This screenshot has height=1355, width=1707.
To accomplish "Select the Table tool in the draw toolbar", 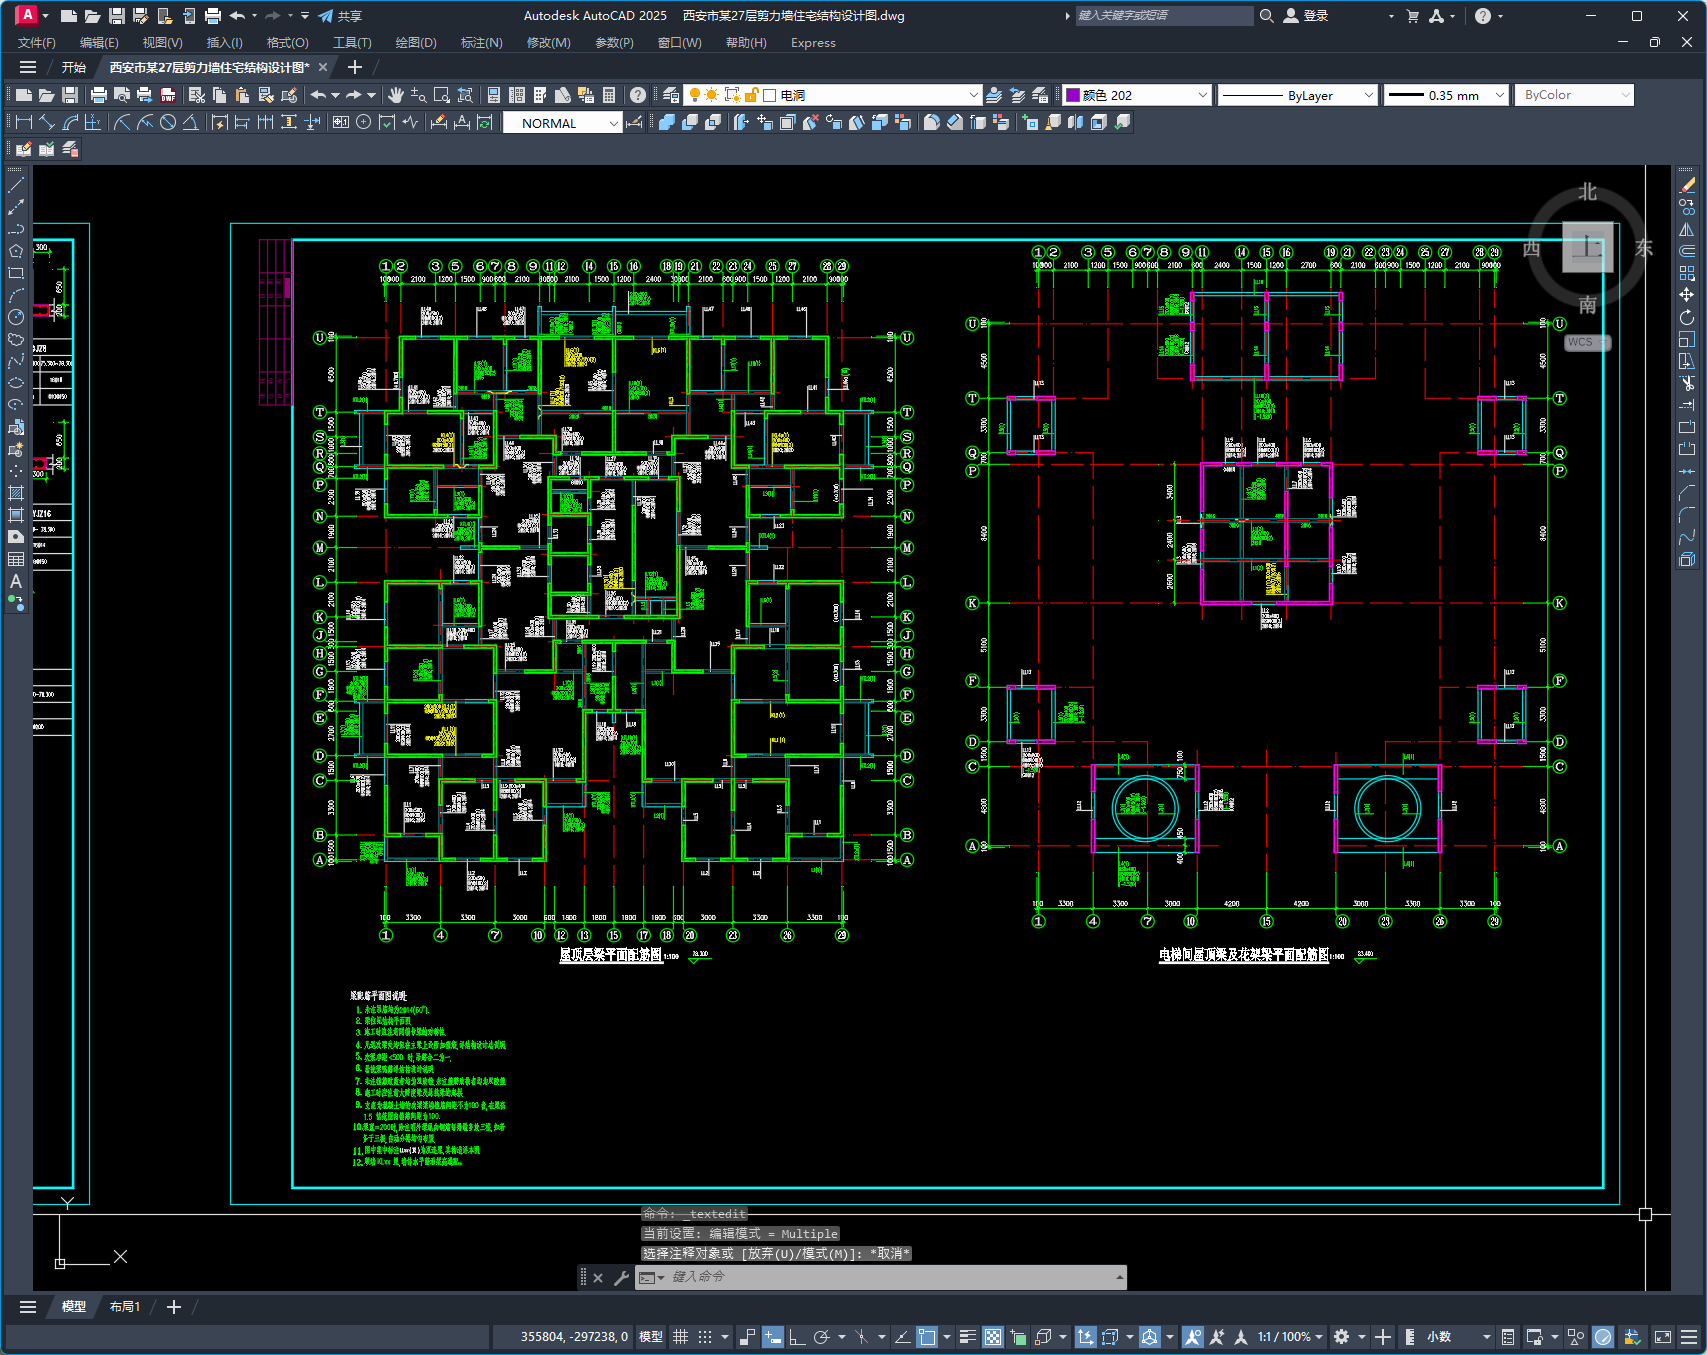I will click(x=16, y=559).
